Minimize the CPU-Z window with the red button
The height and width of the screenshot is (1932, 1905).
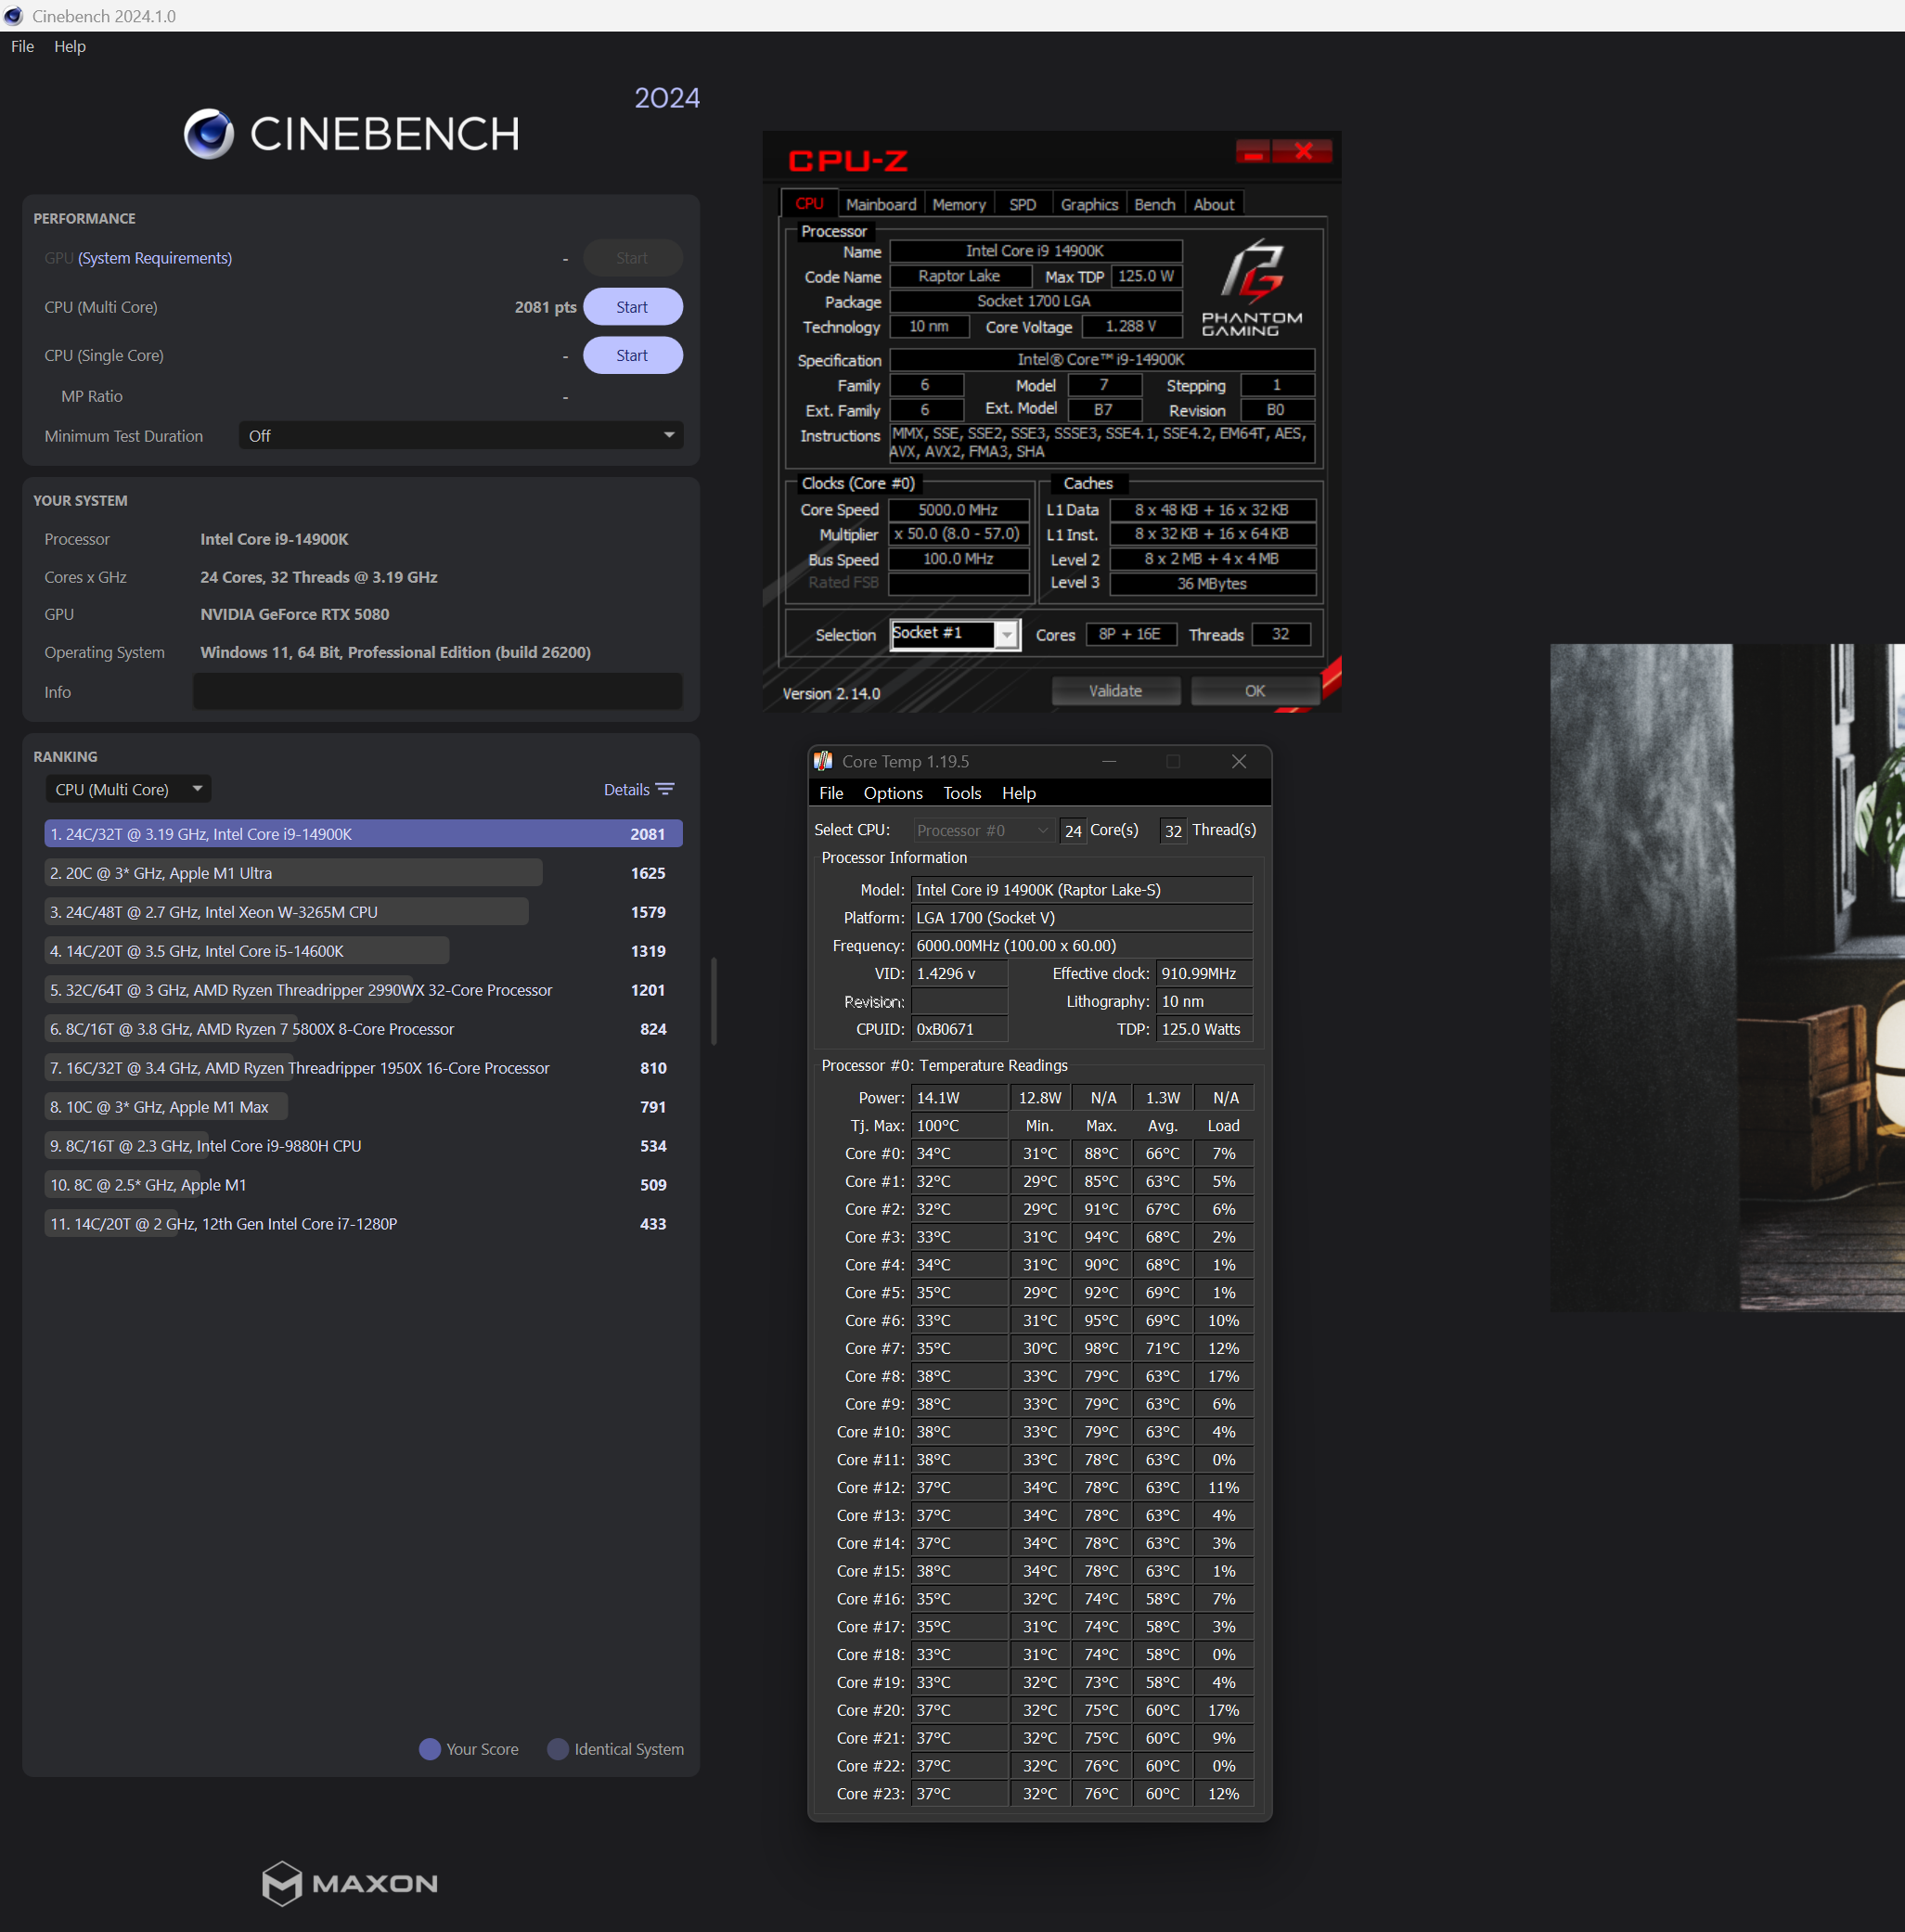coord(1252,151)
